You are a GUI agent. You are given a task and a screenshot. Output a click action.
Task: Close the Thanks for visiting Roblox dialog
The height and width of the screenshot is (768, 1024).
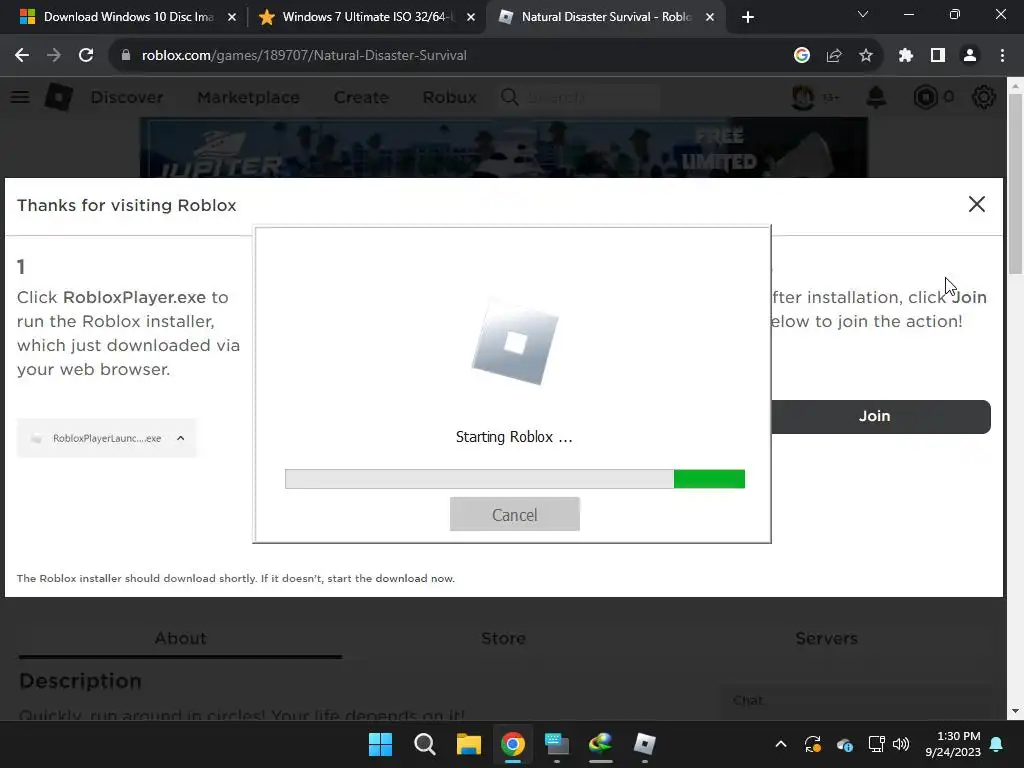click(976, 204)
